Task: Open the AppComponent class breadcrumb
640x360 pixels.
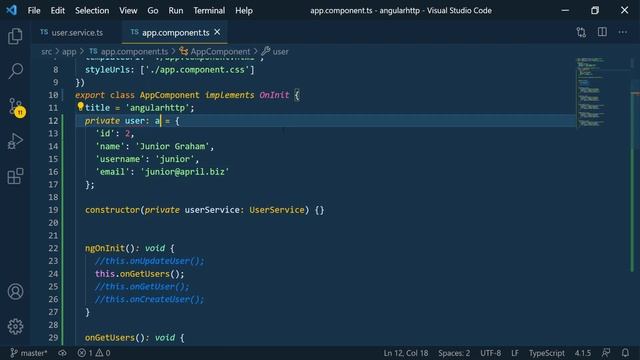Action: [215, 51]
